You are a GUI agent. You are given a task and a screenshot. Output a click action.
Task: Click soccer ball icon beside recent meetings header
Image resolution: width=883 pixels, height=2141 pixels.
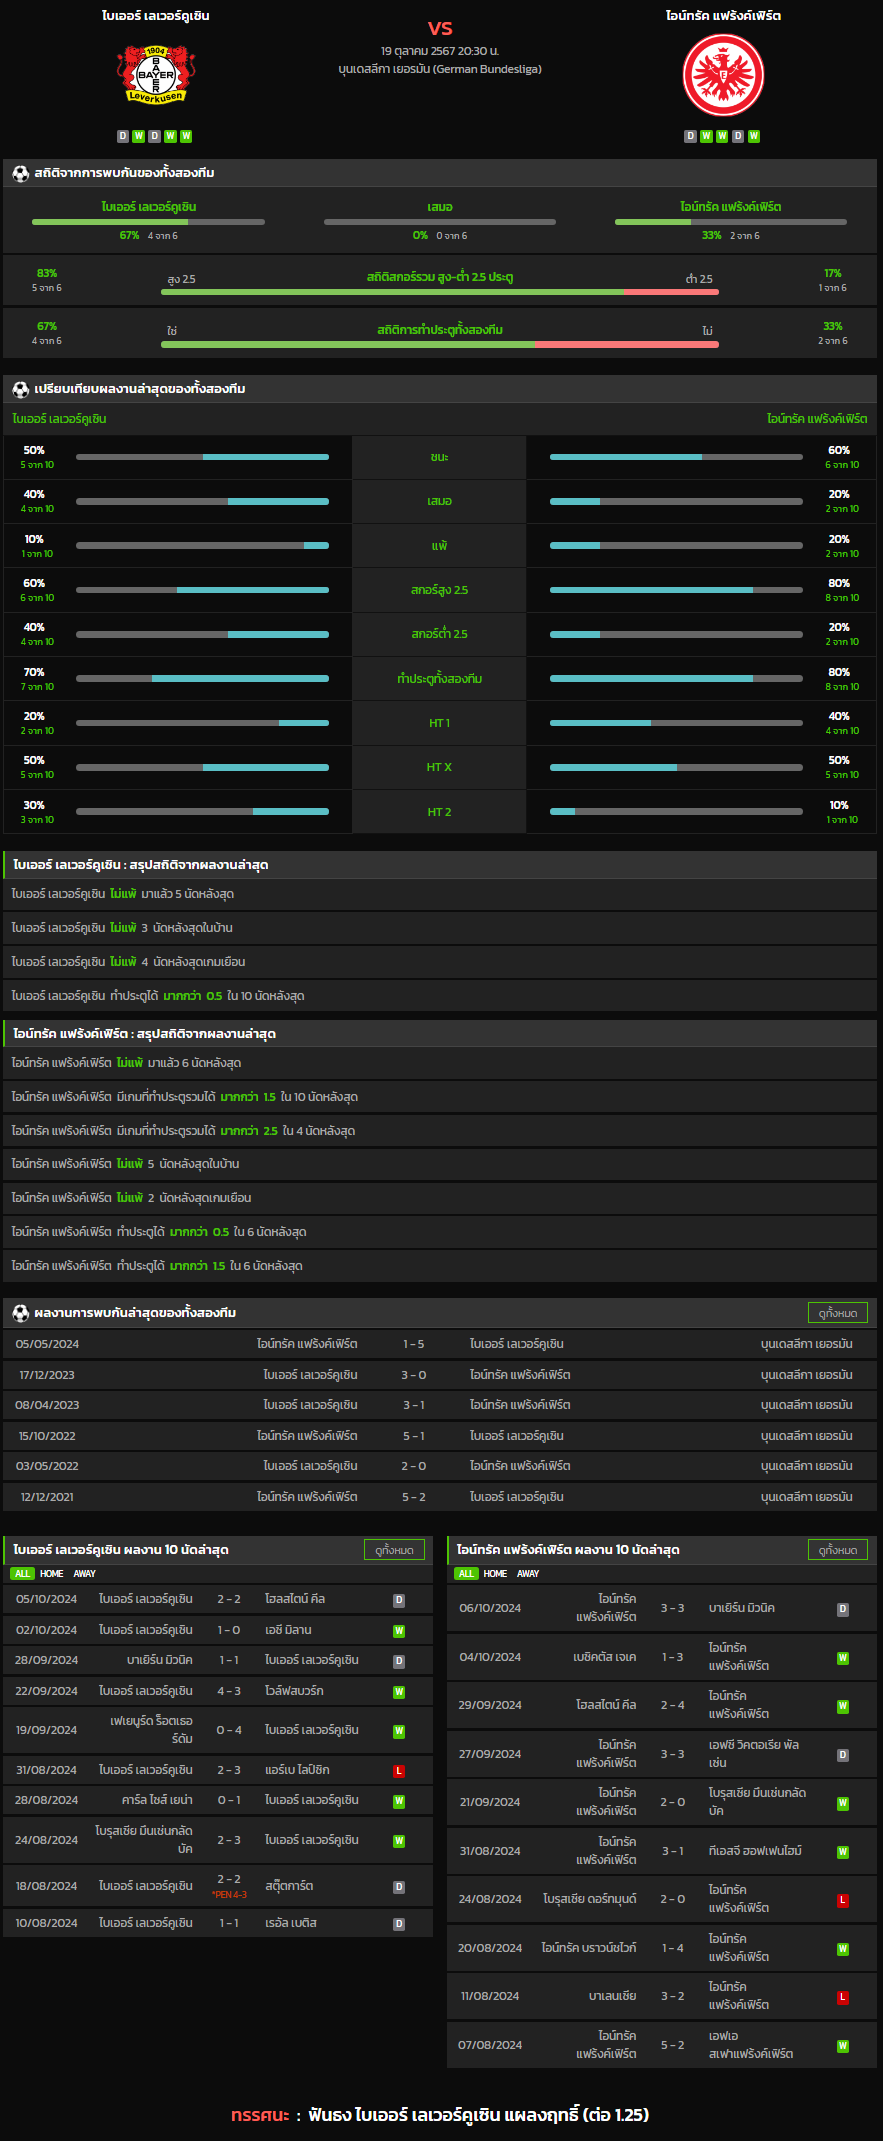pos(20,1313)
